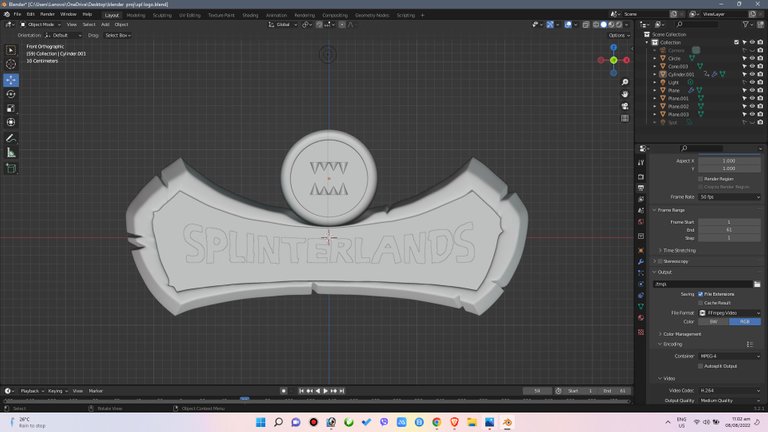
Task: Click the viewport pan hand icon
Action: click(x=624, y=94)
